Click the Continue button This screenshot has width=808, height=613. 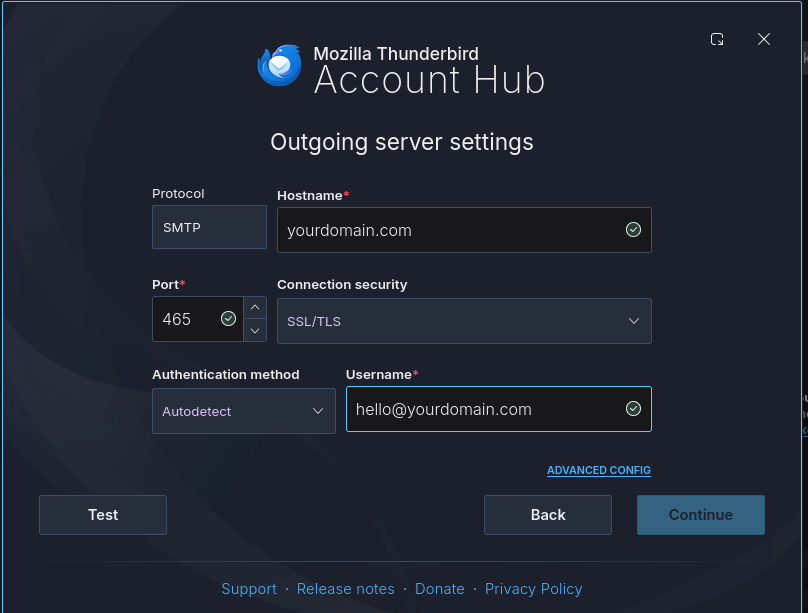click(701, 515)
